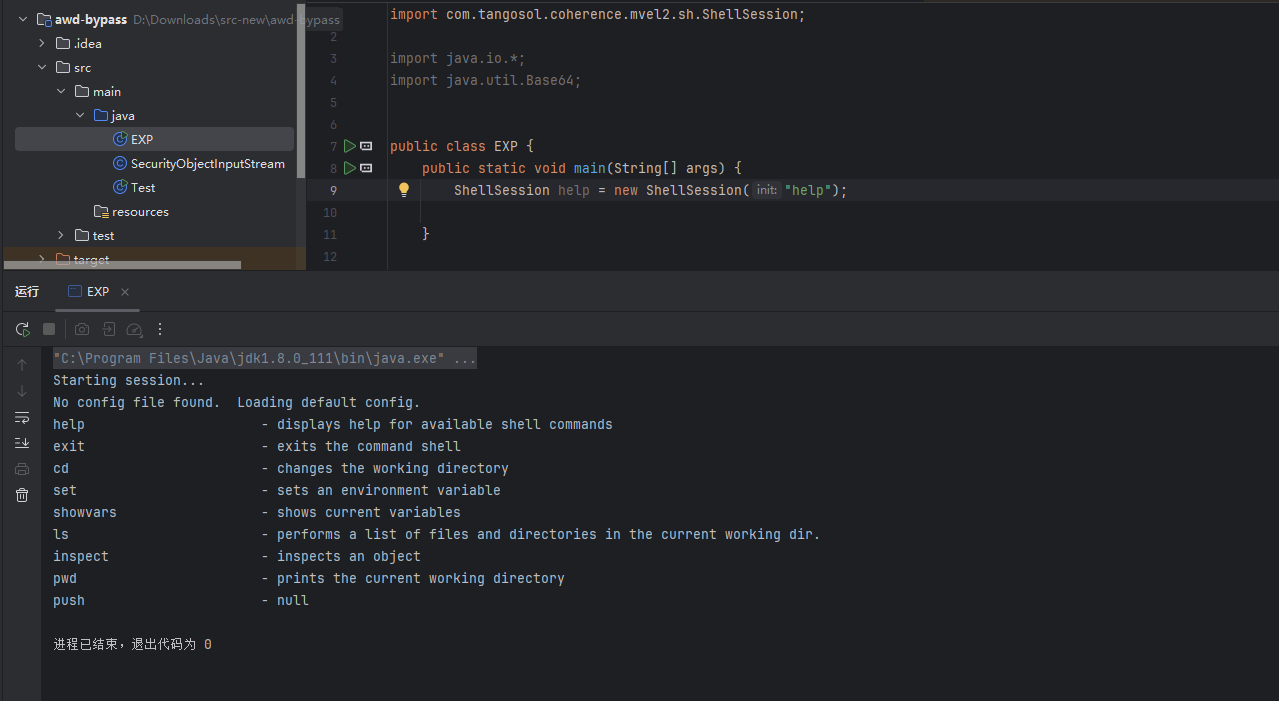
Task: Toggle soft-wrap in the console
Action: click(22, 417)
